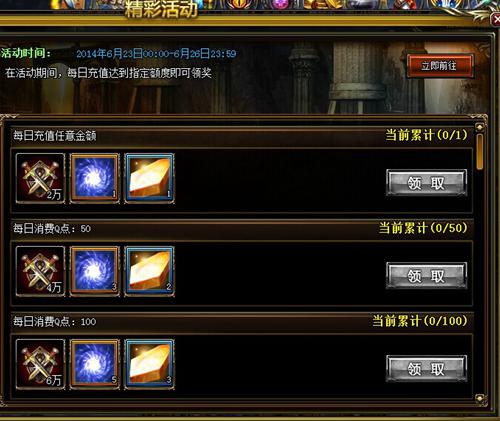
Task: Claim the 每日消费Q点 50 reward with 领取
Action: (426, 276)
